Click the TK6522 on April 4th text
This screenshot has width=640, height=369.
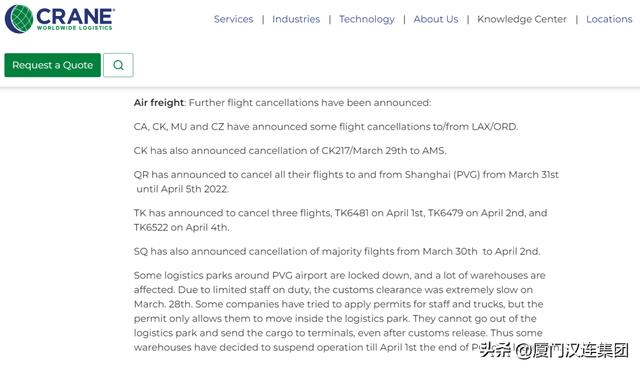pos(181,227)
